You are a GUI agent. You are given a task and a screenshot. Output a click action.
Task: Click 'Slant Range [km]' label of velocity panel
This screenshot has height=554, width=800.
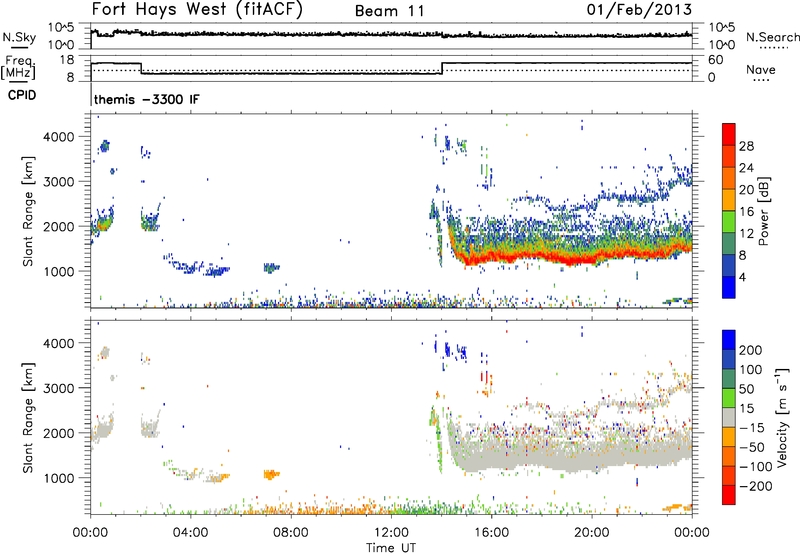[28, 417]
